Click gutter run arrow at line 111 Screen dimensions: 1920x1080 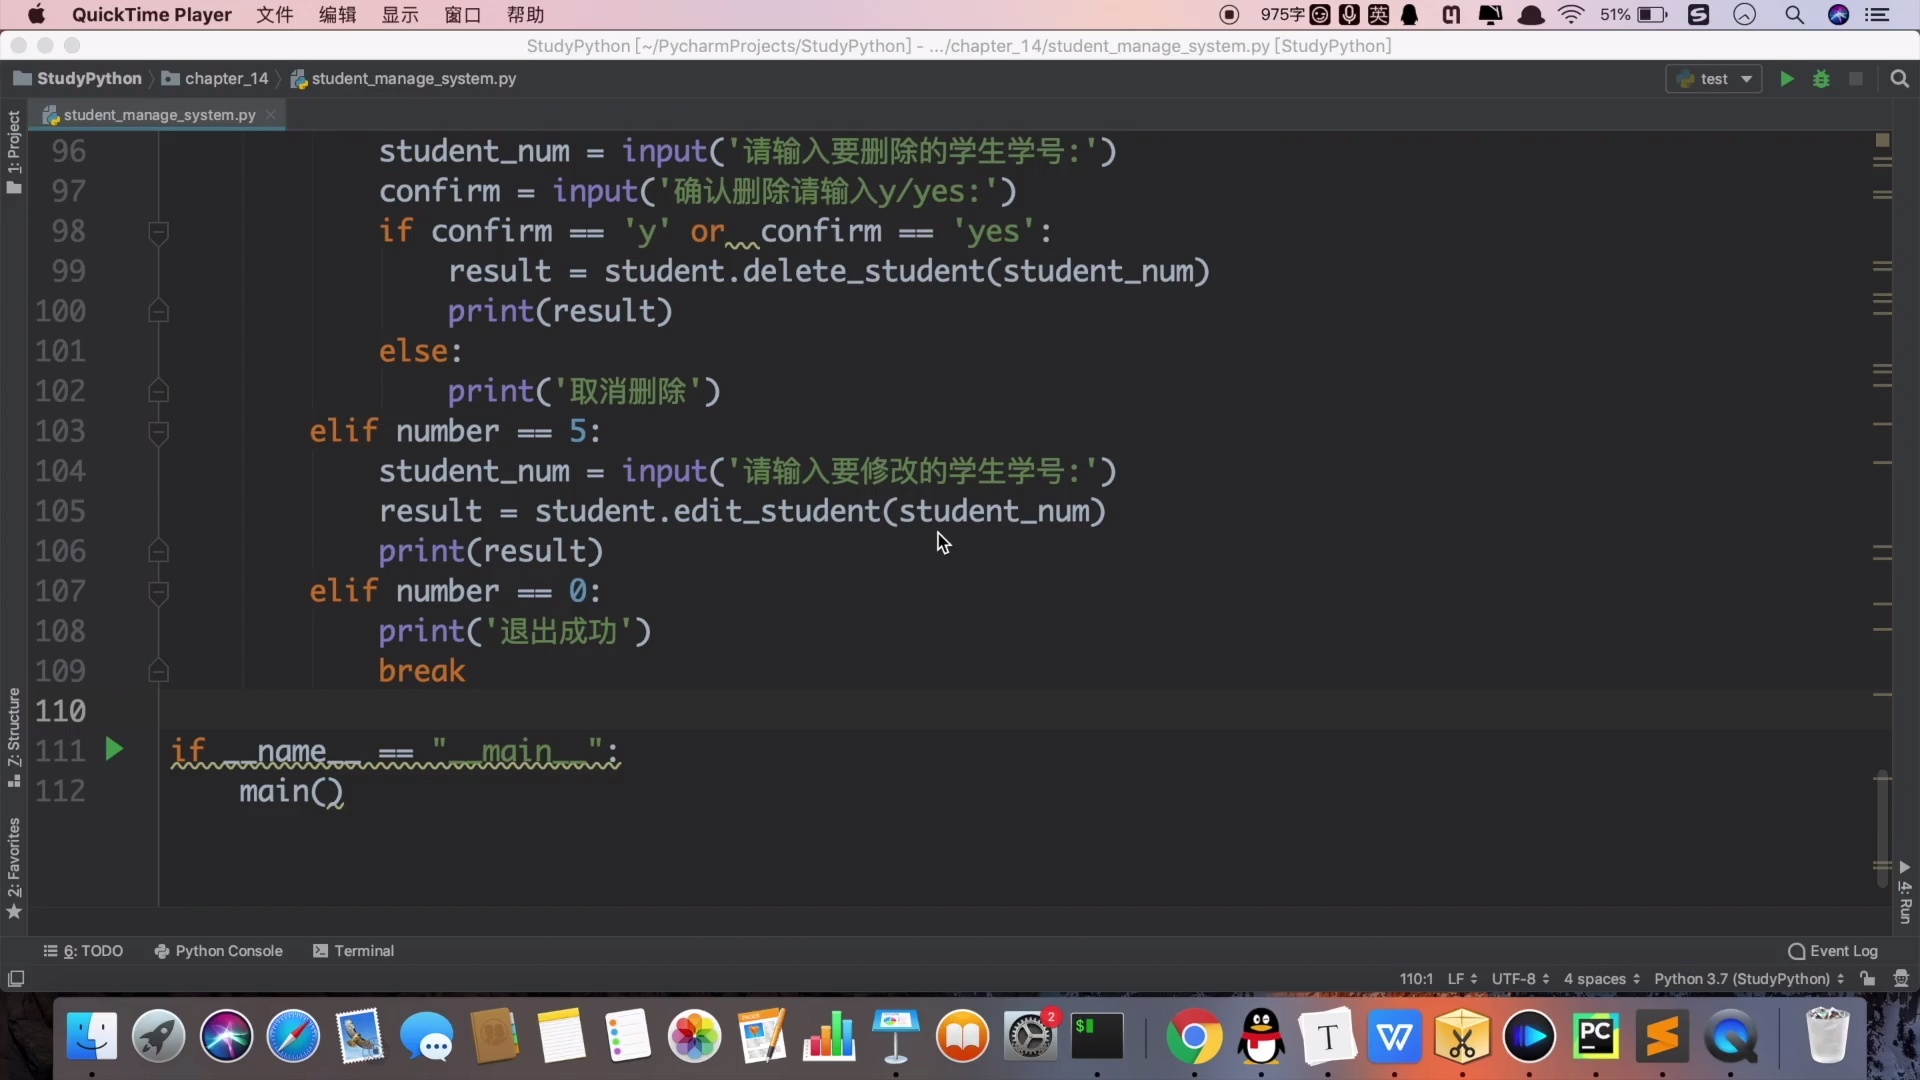[114, 750]
